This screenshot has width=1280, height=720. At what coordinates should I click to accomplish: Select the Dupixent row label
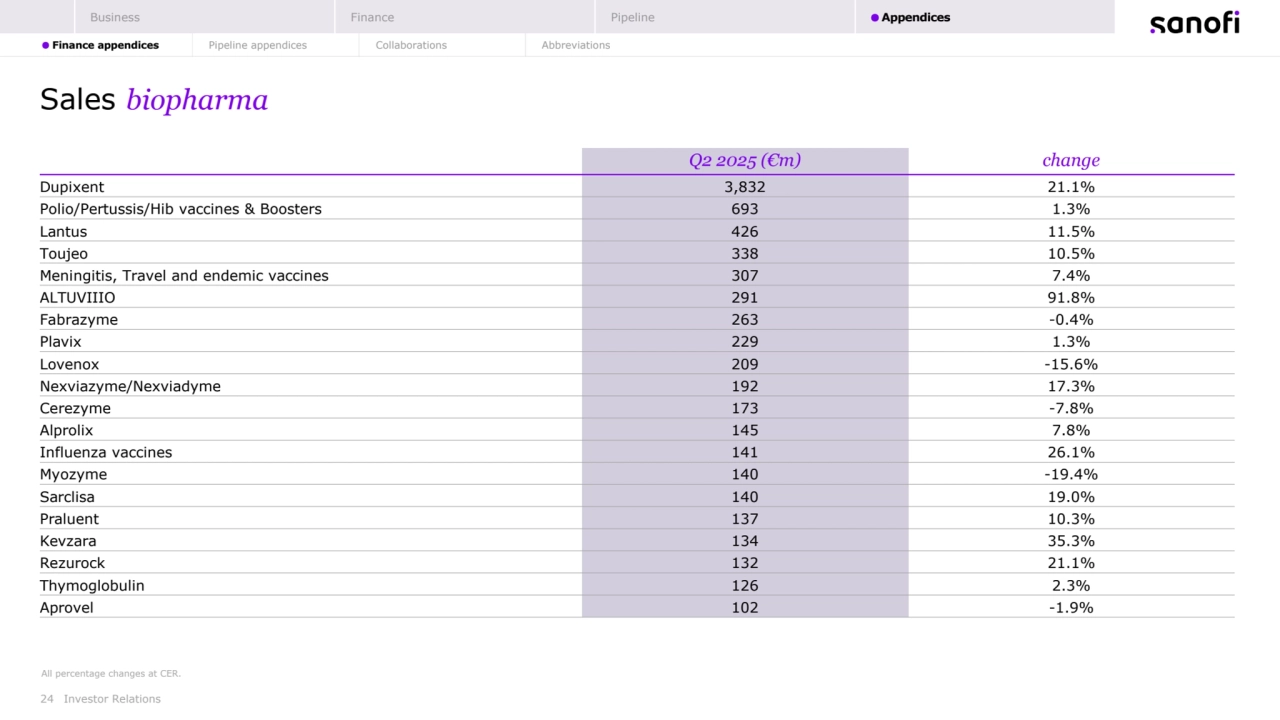72,187
